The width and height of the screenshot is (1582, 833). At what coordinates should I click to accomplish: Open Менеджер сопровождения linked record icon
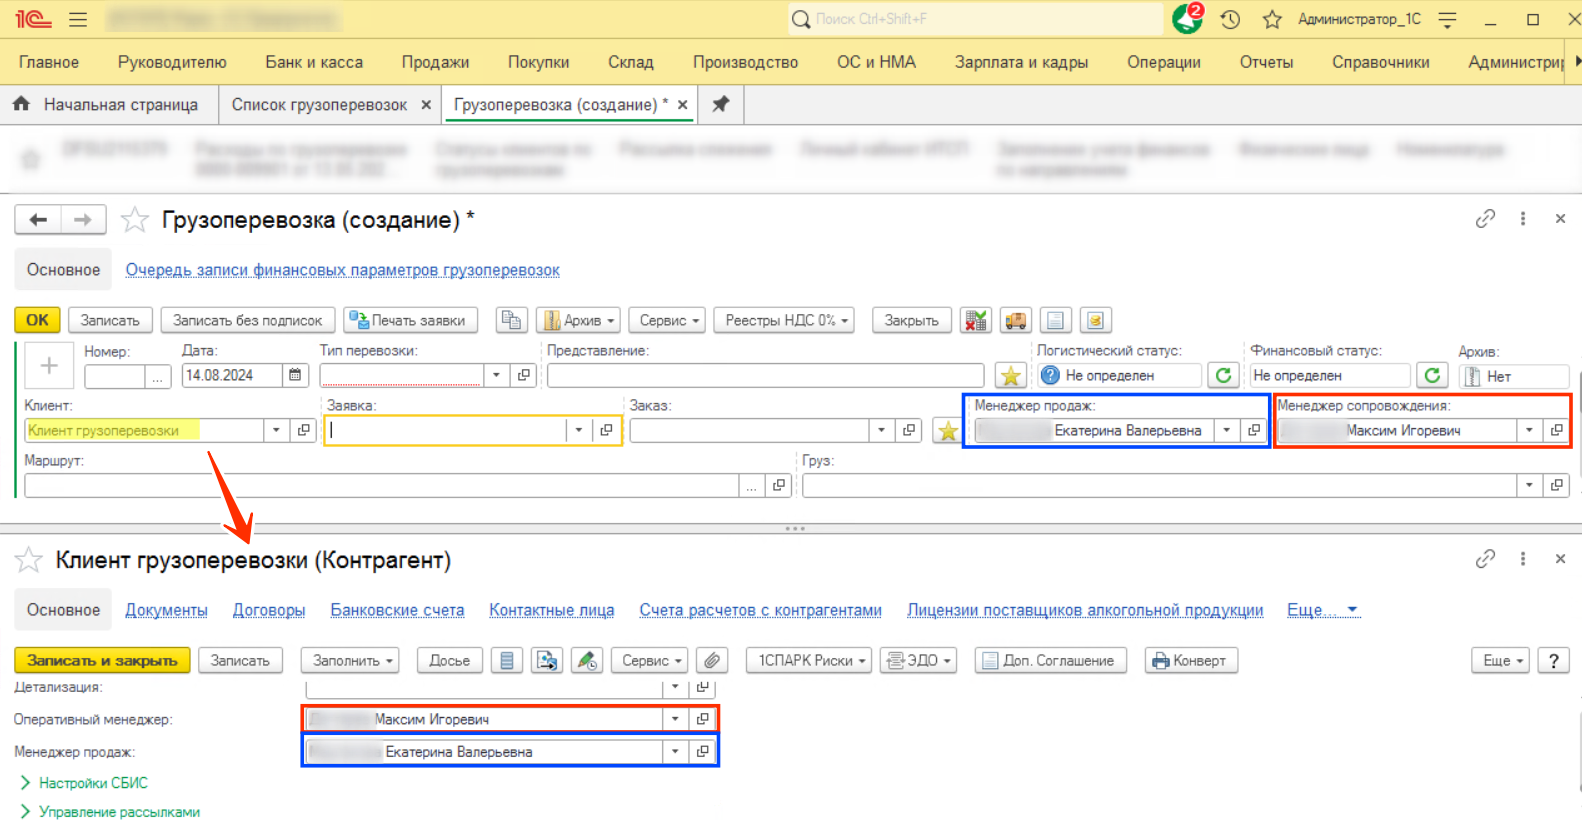pos(1556,430)
